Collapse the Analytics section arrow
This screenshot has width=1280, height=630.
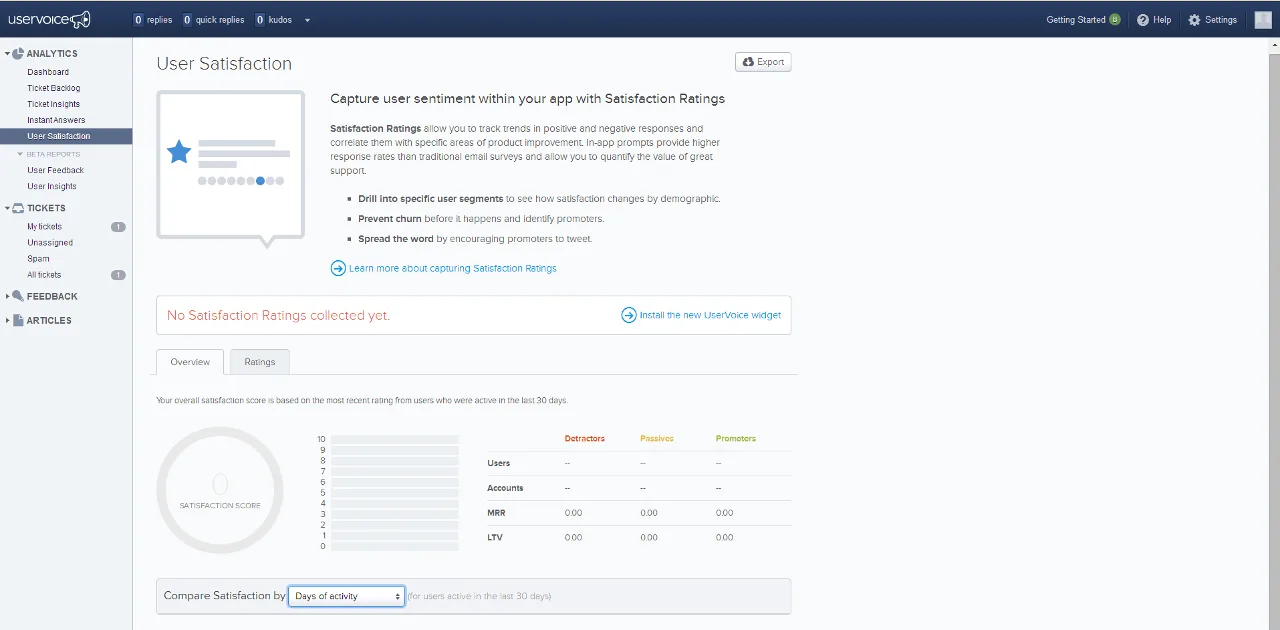click(8, 54)
